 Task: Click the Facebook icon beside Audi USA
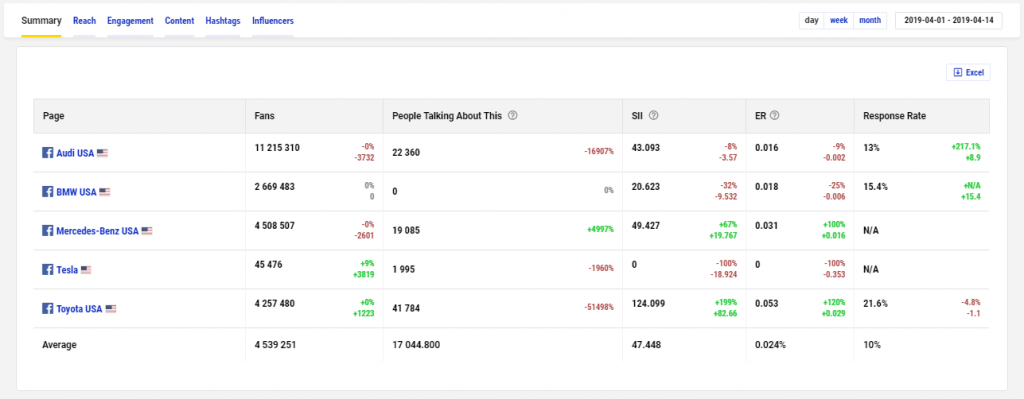point(48,153)
